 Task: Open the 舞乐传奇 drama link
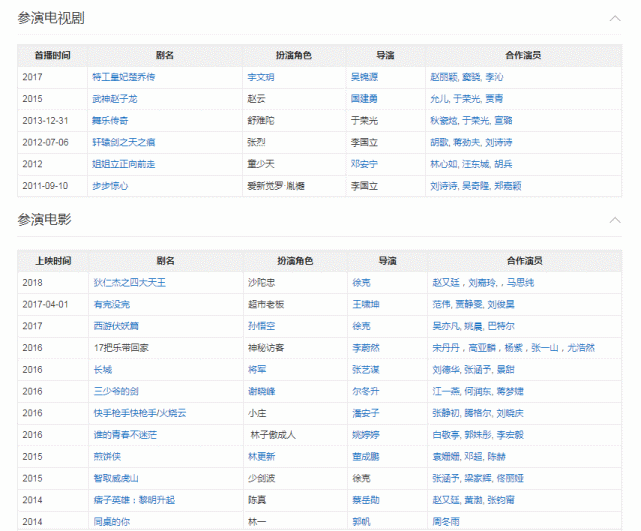[x=110, y=121]
